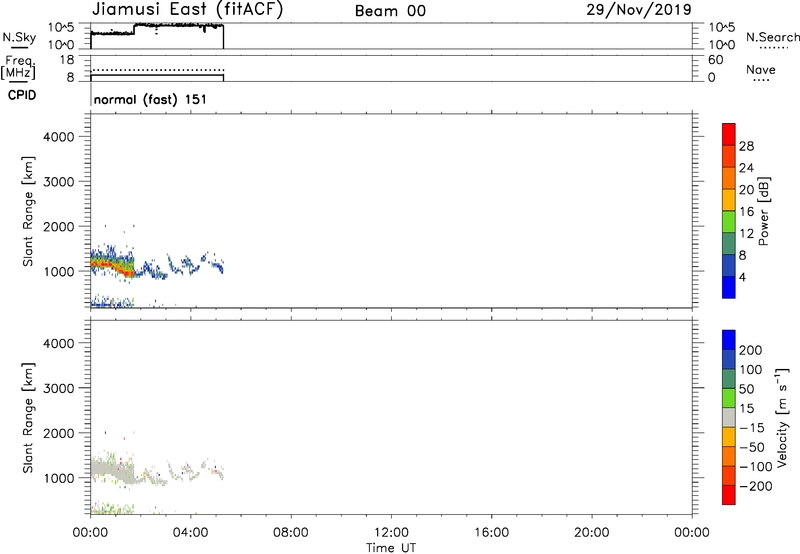Click the 'Velocity [m s-1]' colorbar label
The image size is (800, 554).
[x=782, y=417]
